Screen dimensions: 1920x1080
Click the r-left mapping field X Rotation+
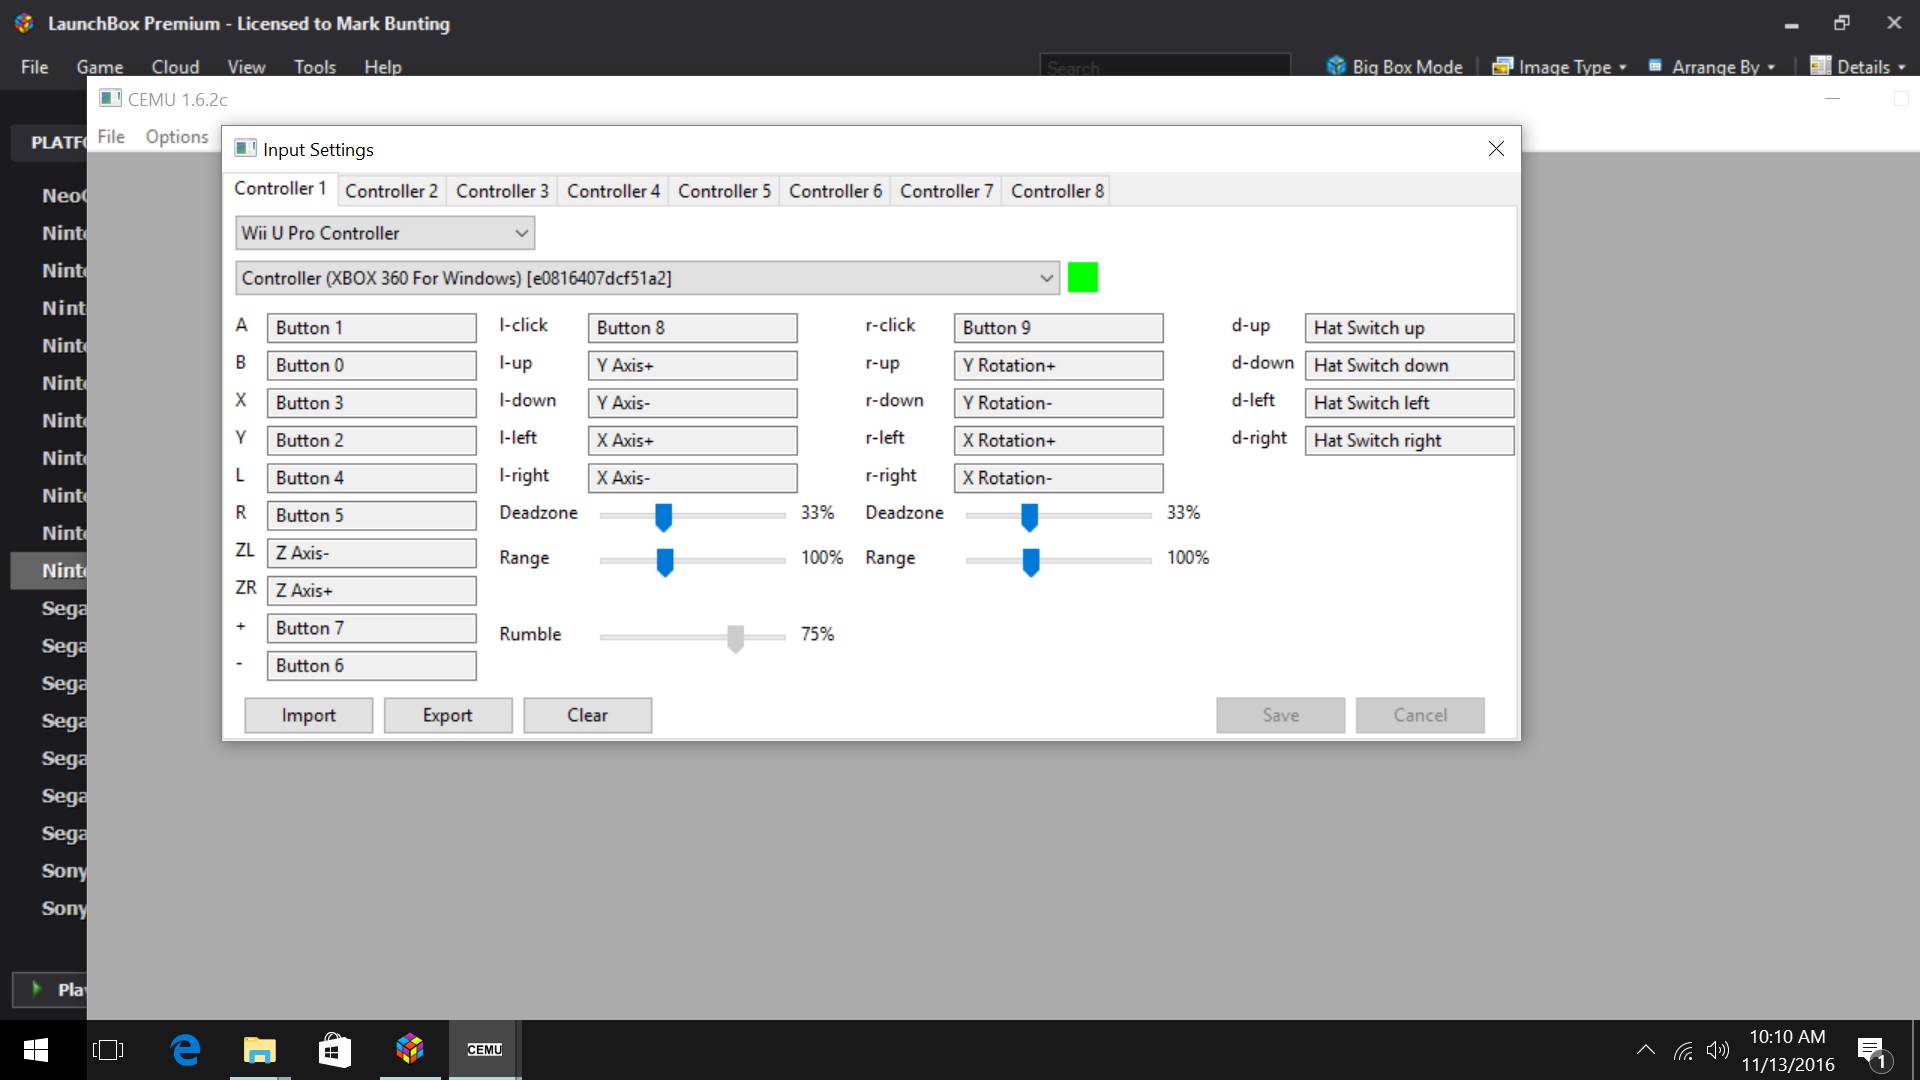1058,440
